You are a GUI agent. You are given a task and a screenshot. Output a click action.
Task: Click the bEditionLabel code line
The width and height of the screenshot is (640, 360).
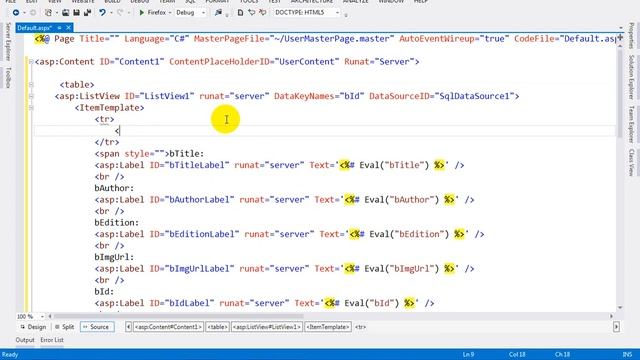click(289, 234)
